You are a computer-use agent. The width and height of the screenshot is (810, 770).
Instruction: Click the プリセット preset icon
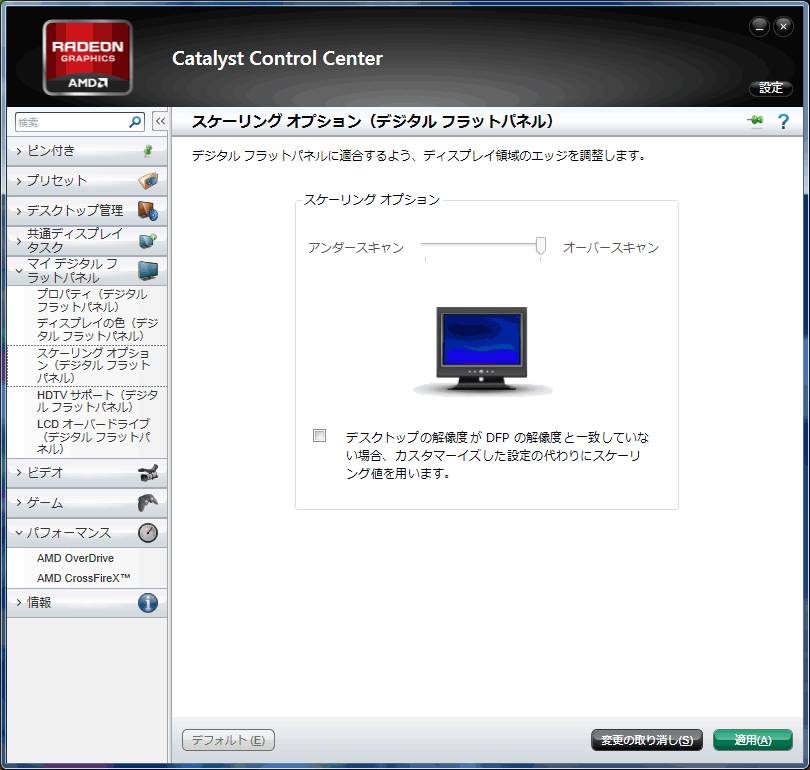click(x=148, y=181)
